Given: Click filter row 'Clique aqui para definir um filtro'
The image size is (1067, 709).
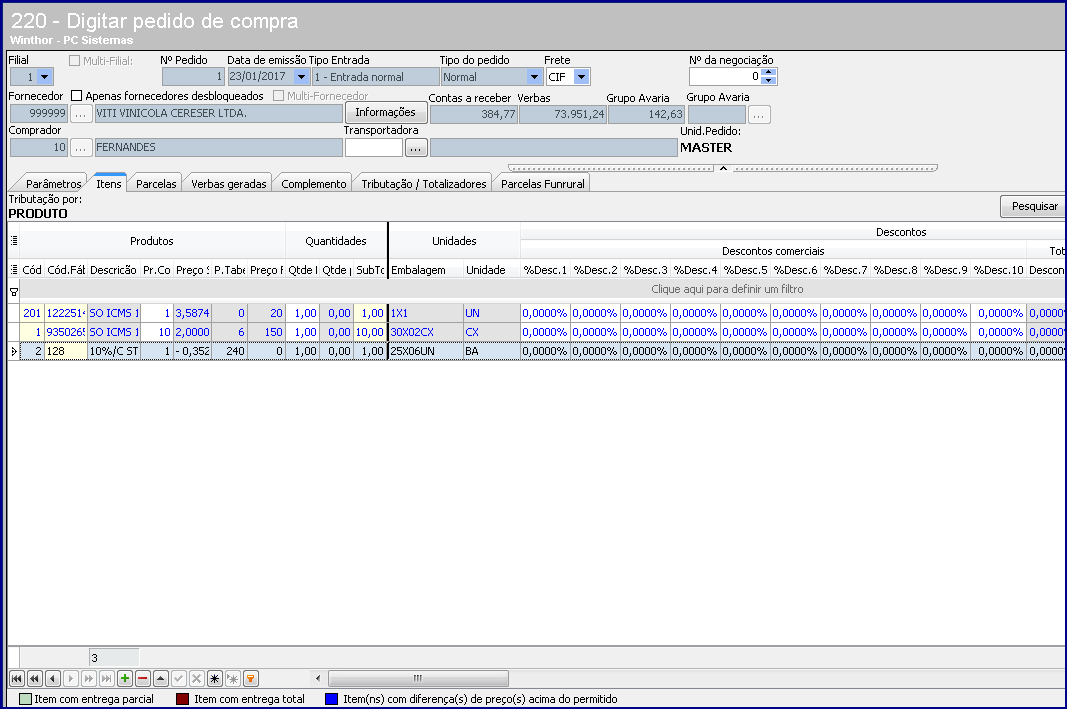Looking at the screenshot, I should coord(727,289).
